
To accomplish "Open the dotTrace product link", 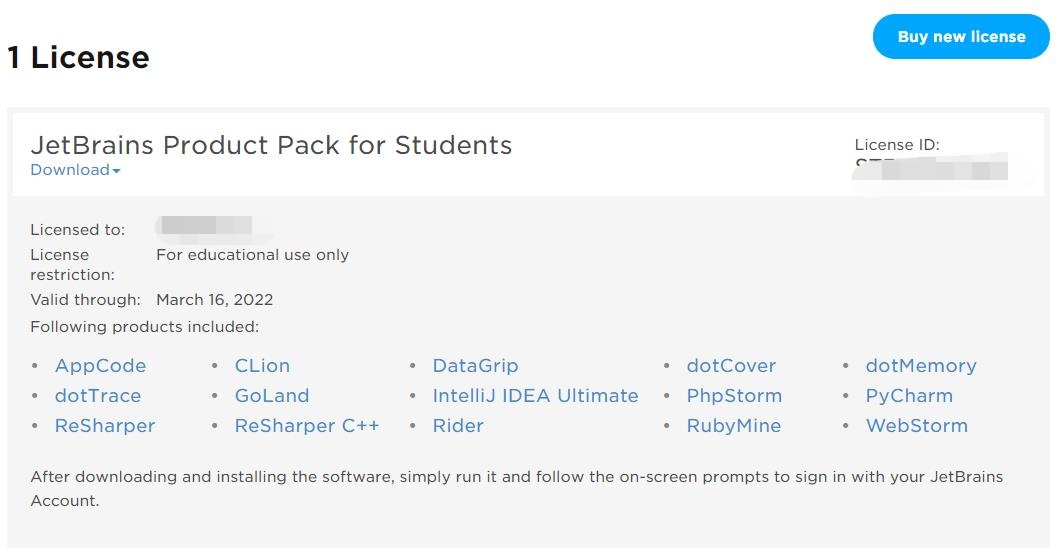I will tap(98, 396).
